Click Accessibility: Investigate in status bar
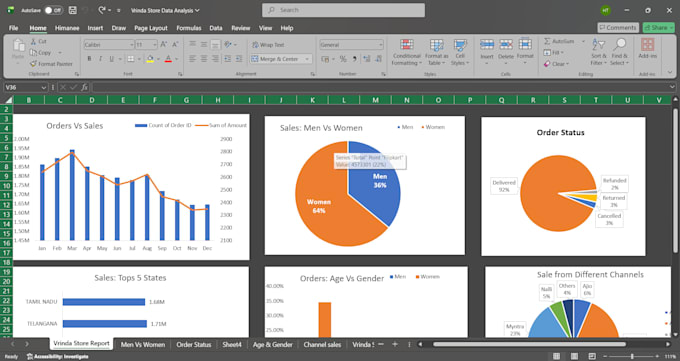This screenshot has width=680, height=361. point(58,357)
